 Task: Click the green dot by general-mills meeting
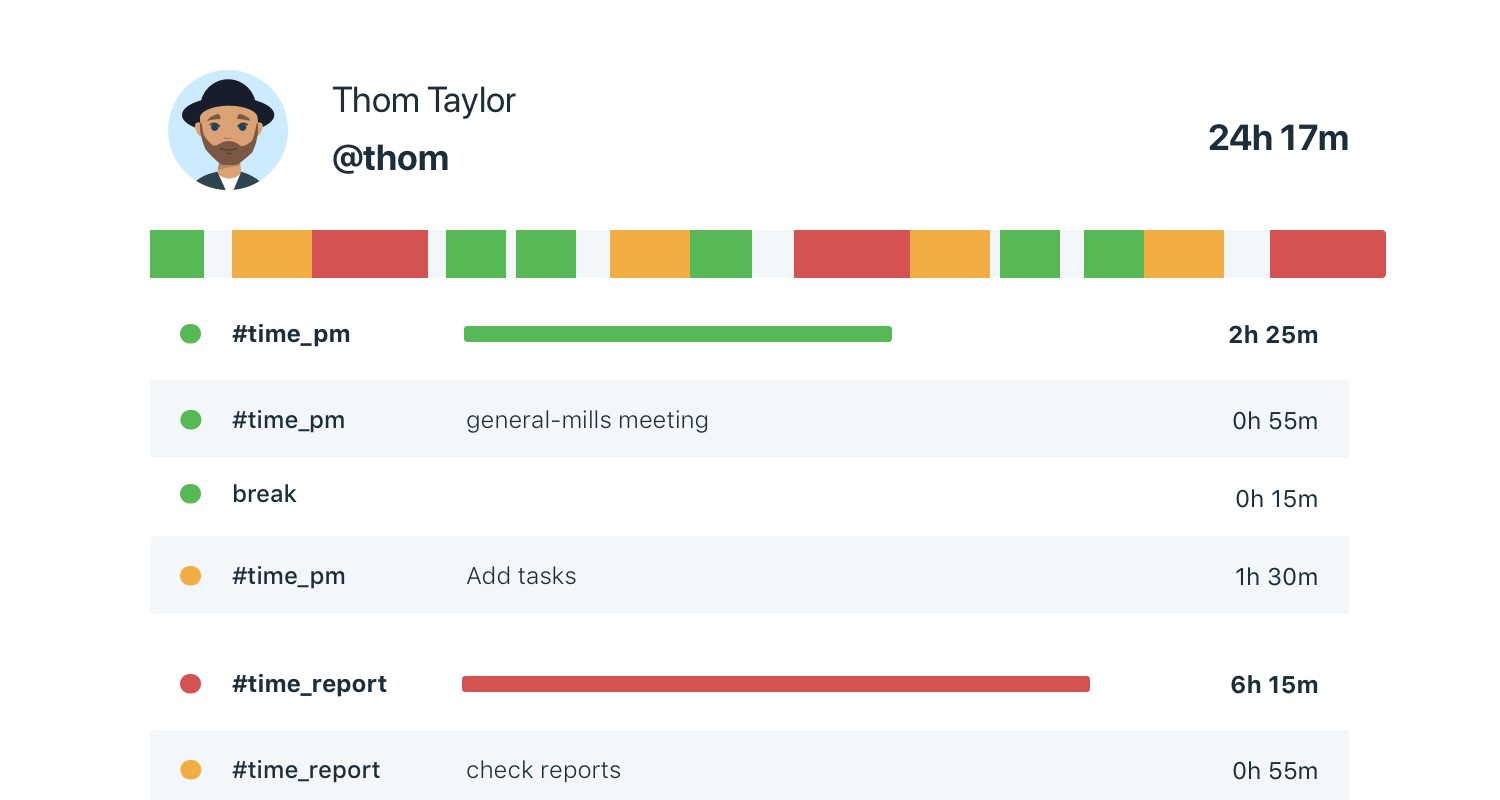[190, 420]
